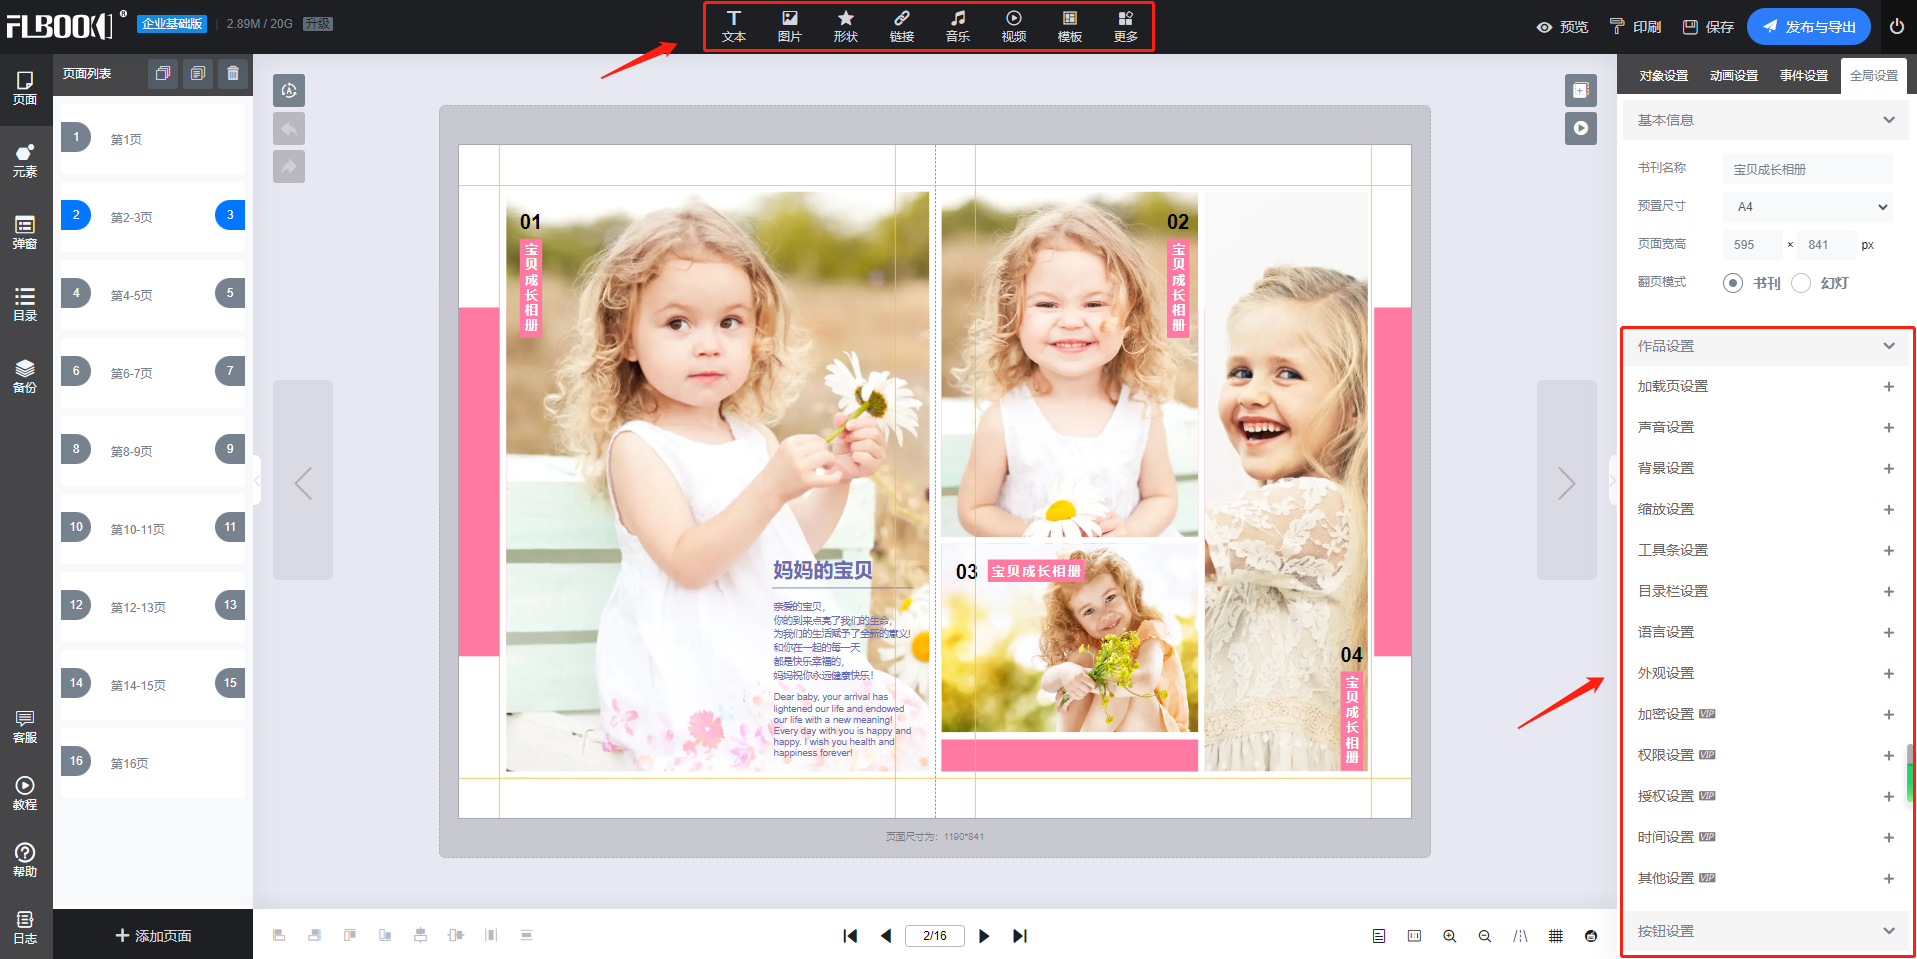Switch to the 全局设置 tab
This screenshot has width=1917, height=959.
pos(1874,76)
